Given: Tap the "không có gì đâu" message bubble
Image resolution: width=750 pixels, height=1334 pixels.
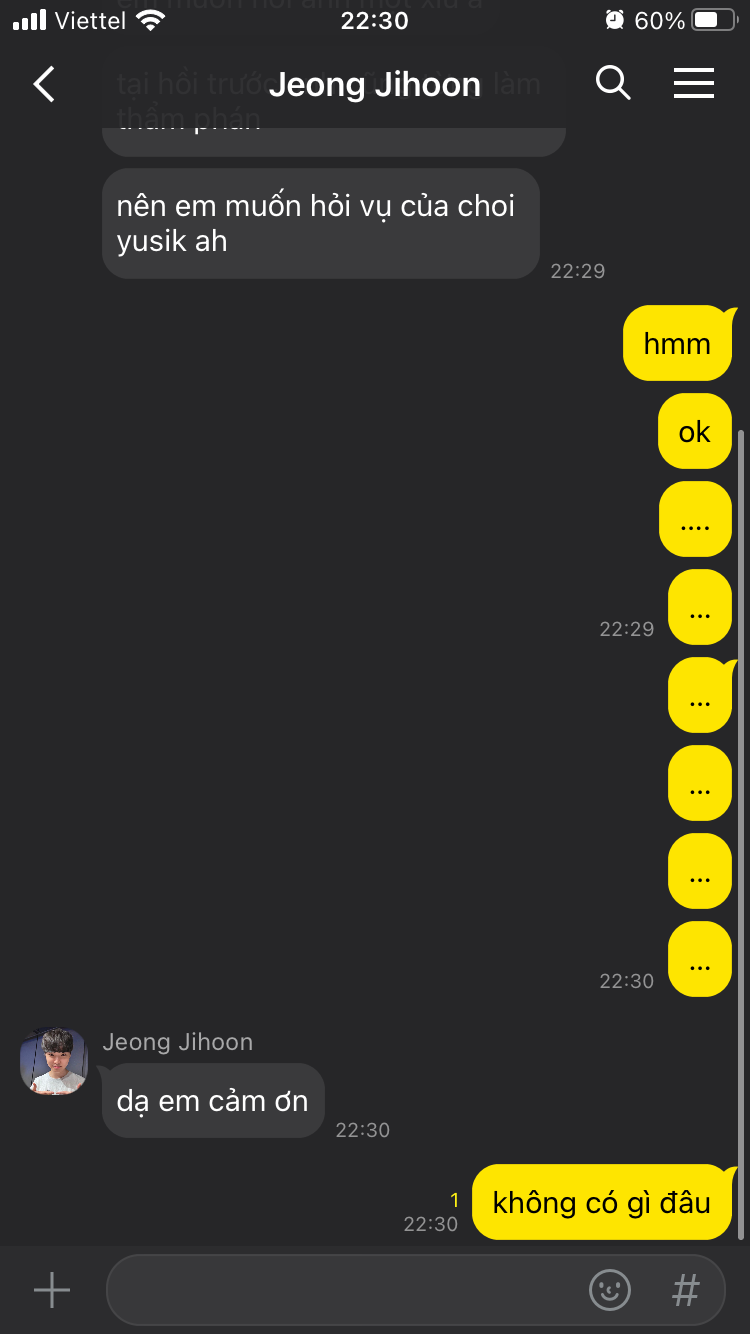Looking at the screenshot, I should point(602,1202).
